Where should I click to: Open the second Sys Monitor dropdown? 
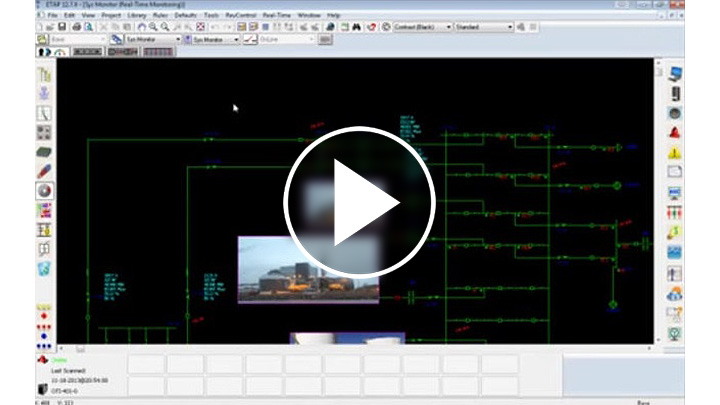[x=215, y=39]
